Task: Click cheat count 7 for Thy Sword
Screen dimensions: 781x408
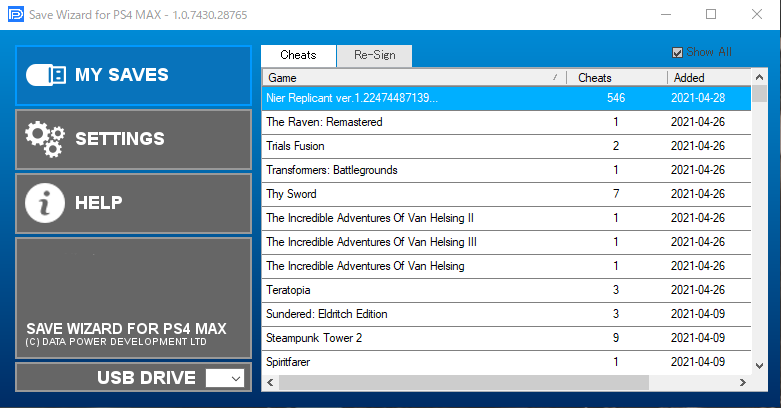Action: tap(616, 194)
